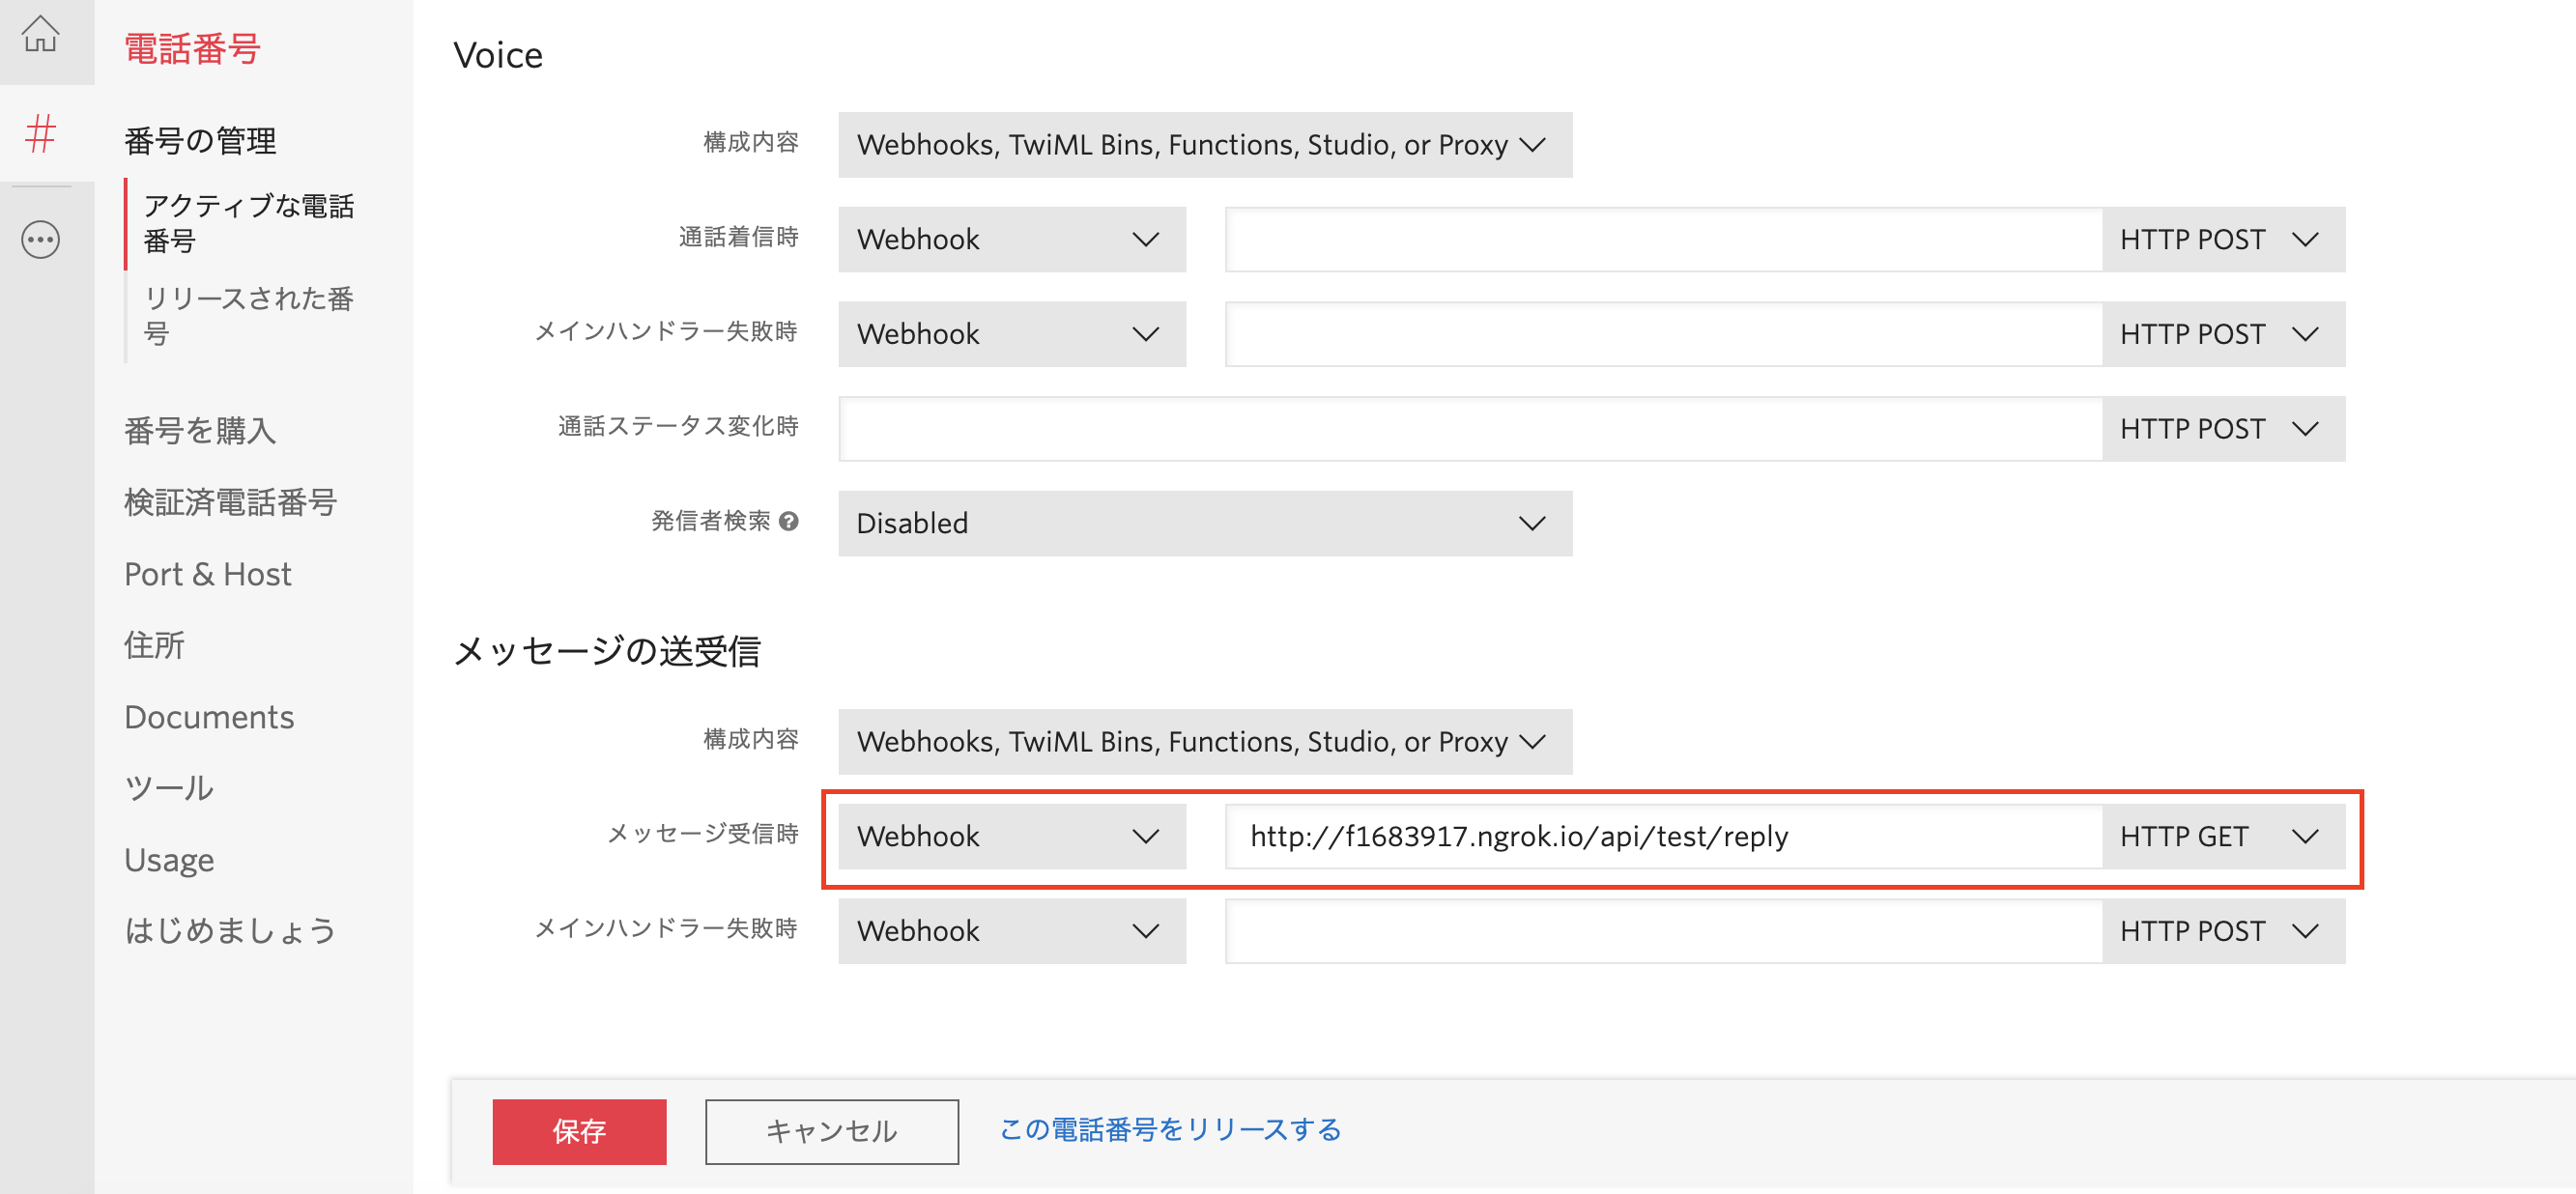2576x1194 pixels.
Task: Click messaging メインハンドラー失敗時 URL field
Action: coord(1663,931)
